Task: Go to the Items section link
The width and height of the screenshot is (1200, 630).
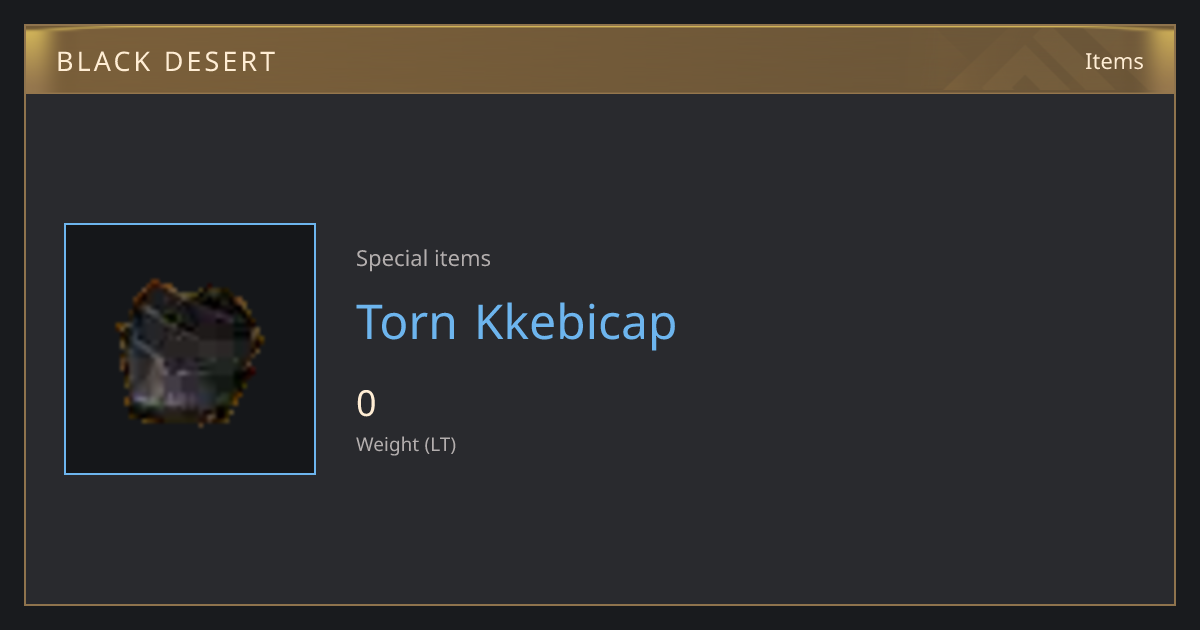Action: [x=1114, y=61]
